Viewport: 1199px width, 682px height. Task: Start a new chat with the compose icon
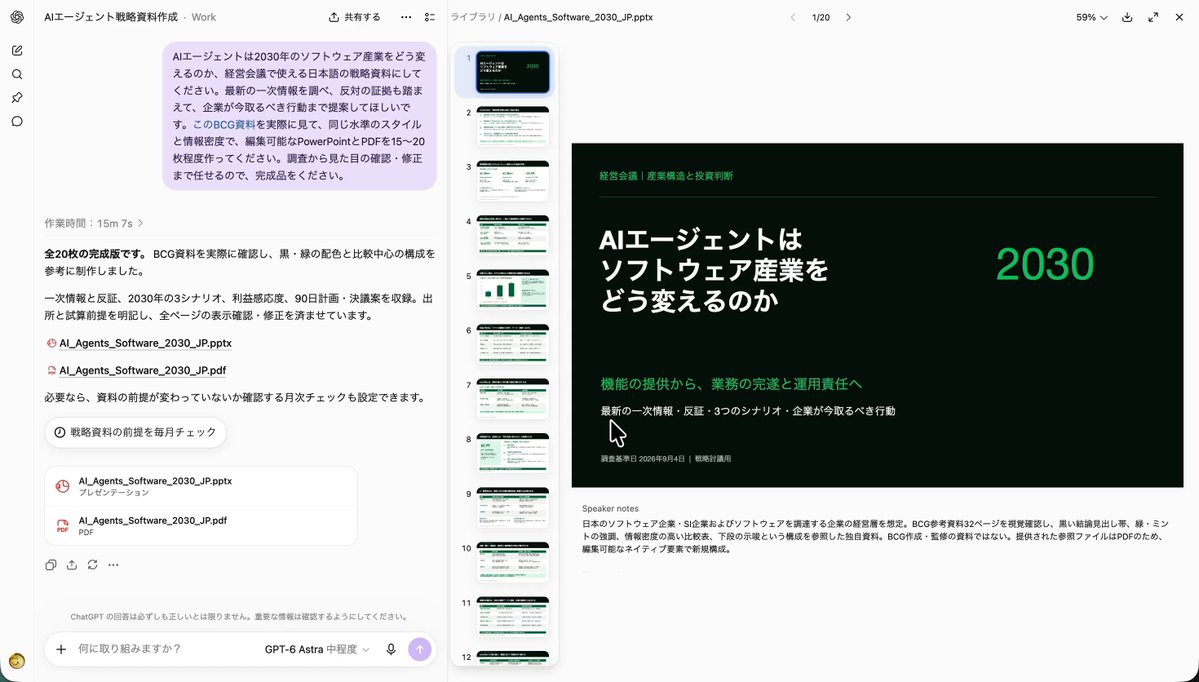pyautogui.click(x=17, y=50)
